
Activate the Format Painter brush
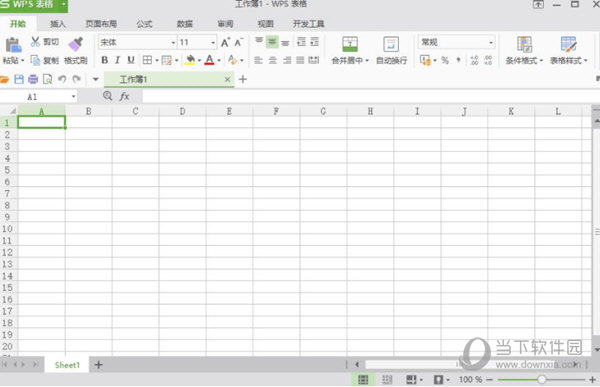[76, 44]
